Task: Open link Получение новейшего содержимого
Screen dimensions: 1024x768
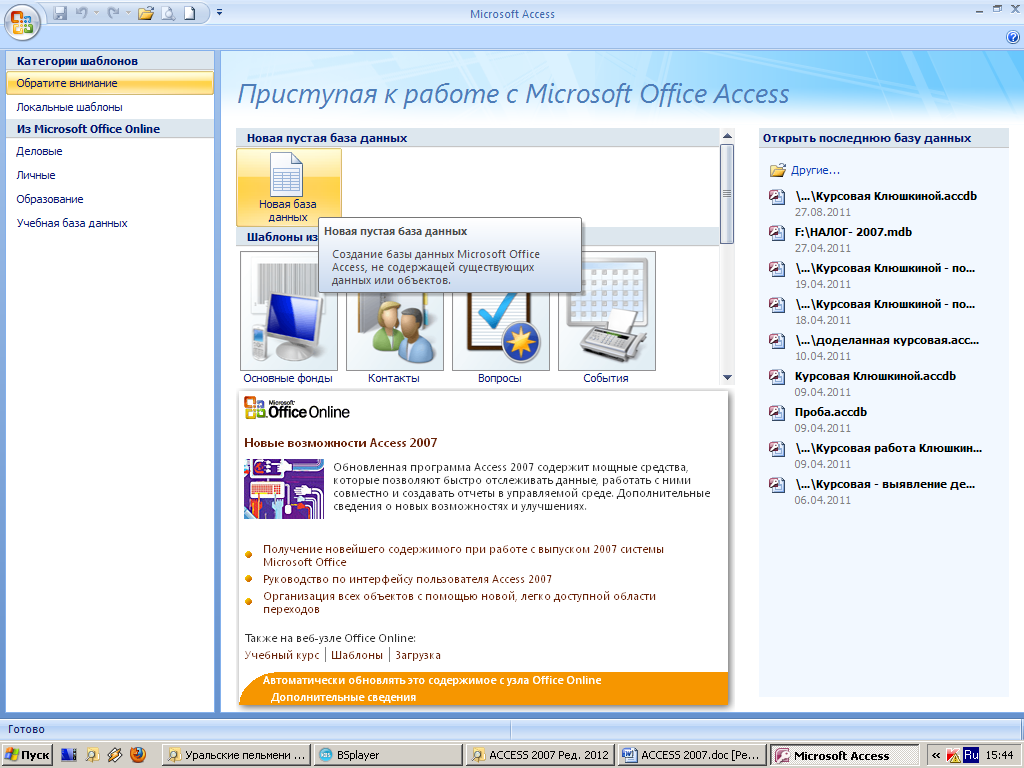Action: [463, 556]
